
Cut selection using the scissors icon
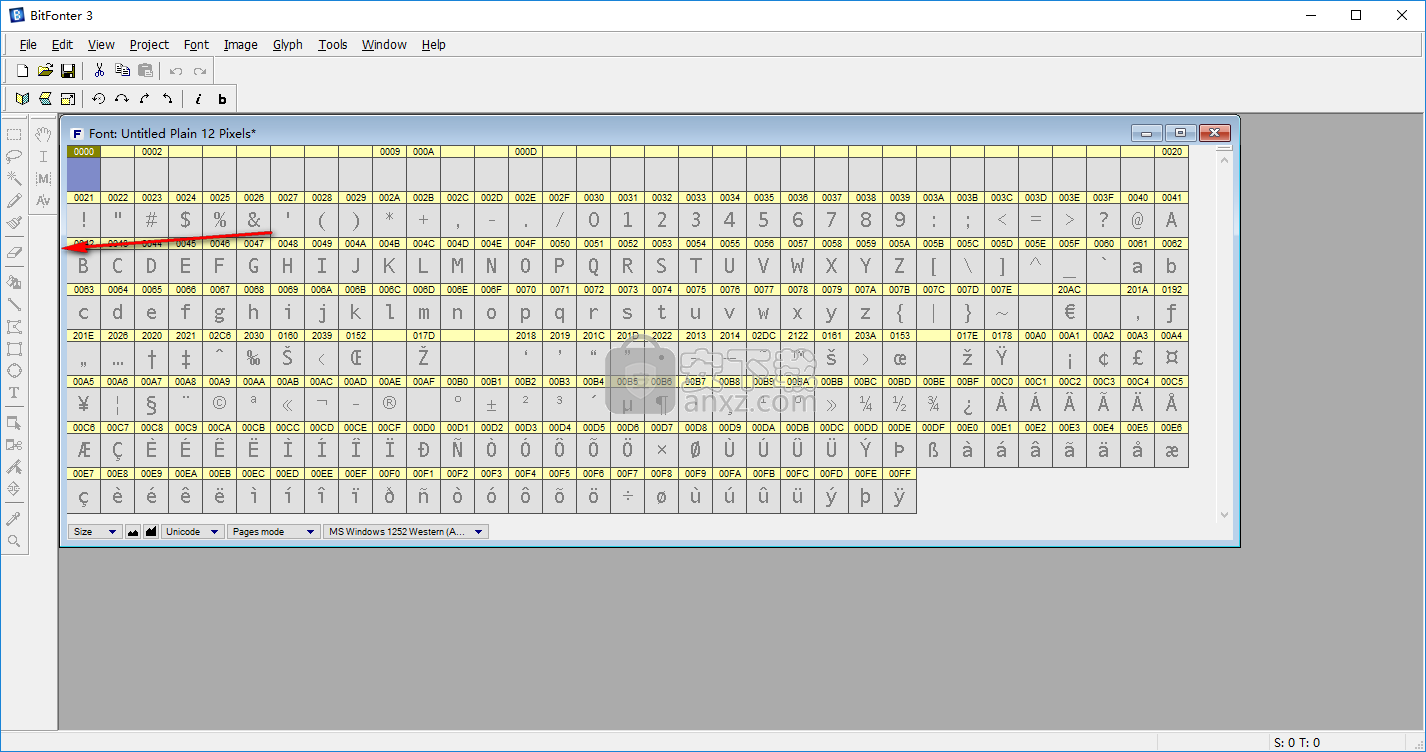pos(99,71)
